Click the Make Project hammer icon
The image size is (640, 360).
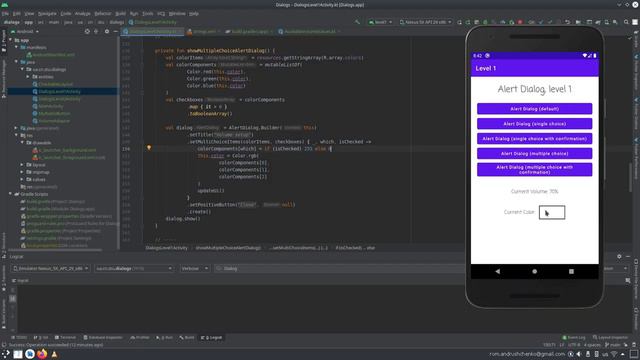tap(358, 22)
